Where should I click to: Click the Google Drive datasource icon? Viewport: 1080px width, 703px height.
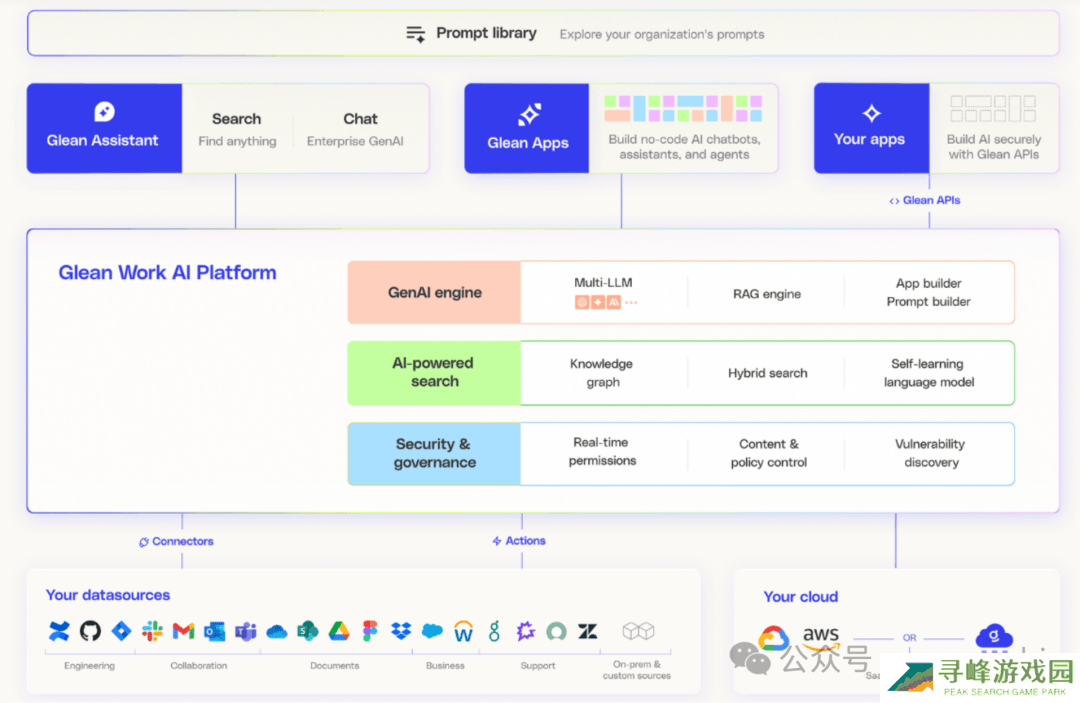[339, 631]
